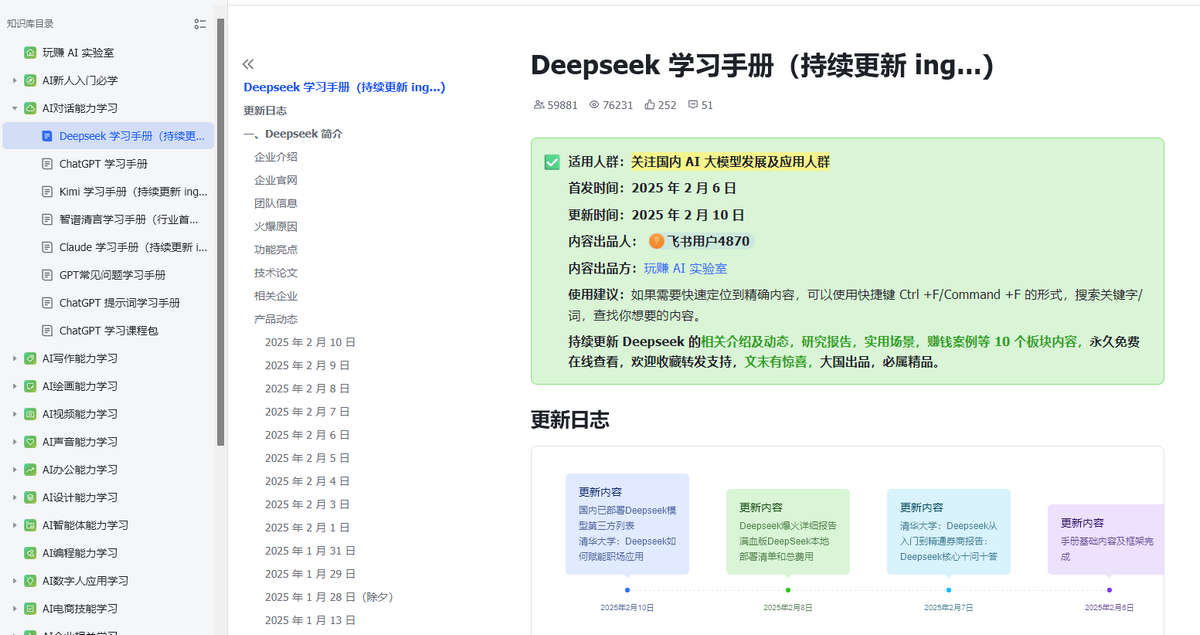1200x635 pixels.
Task: Expand the AI新人入门必学 tree node arrow
Action: point(14,80)
